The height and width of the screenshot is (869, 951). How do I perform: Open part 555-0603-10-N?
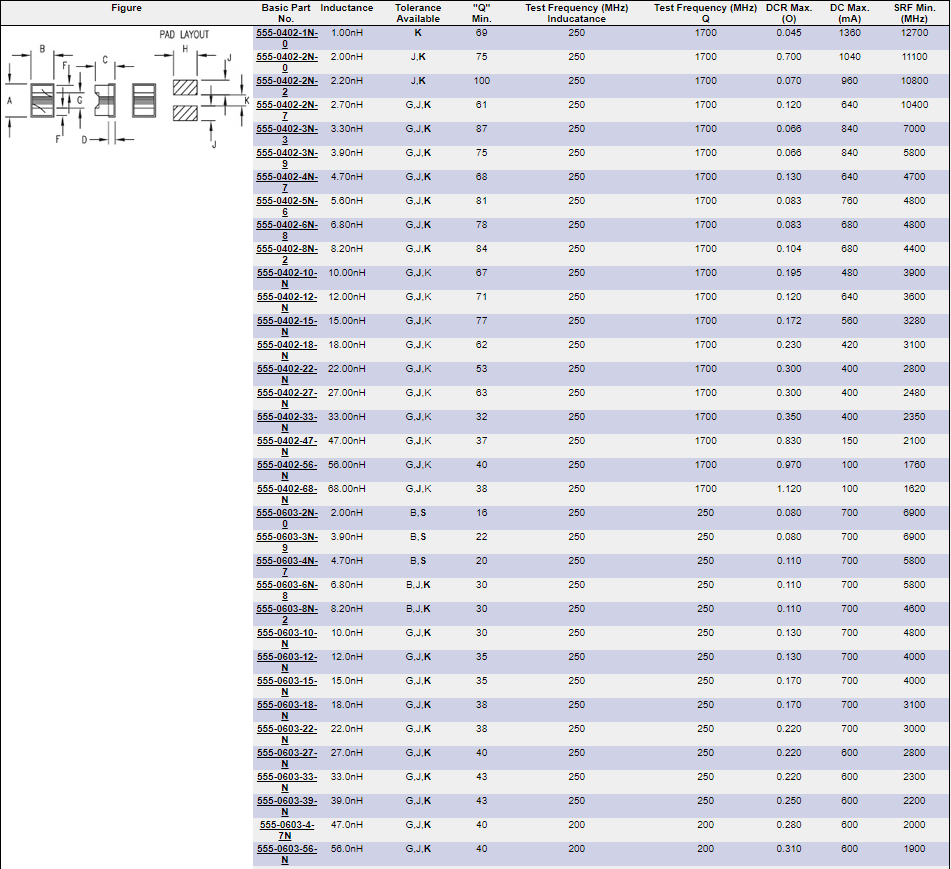click(286, 633)
